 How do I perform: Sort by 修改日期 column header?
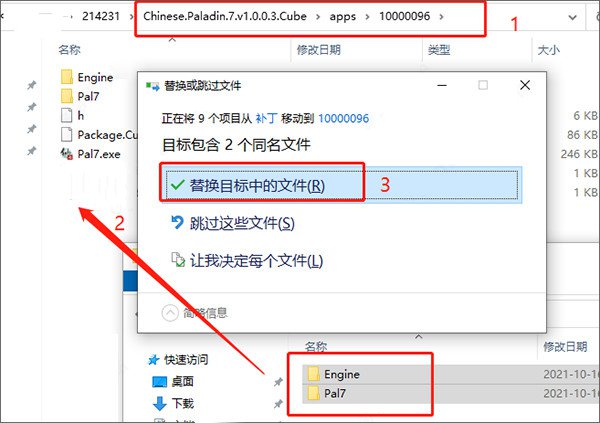pos(318,50)
